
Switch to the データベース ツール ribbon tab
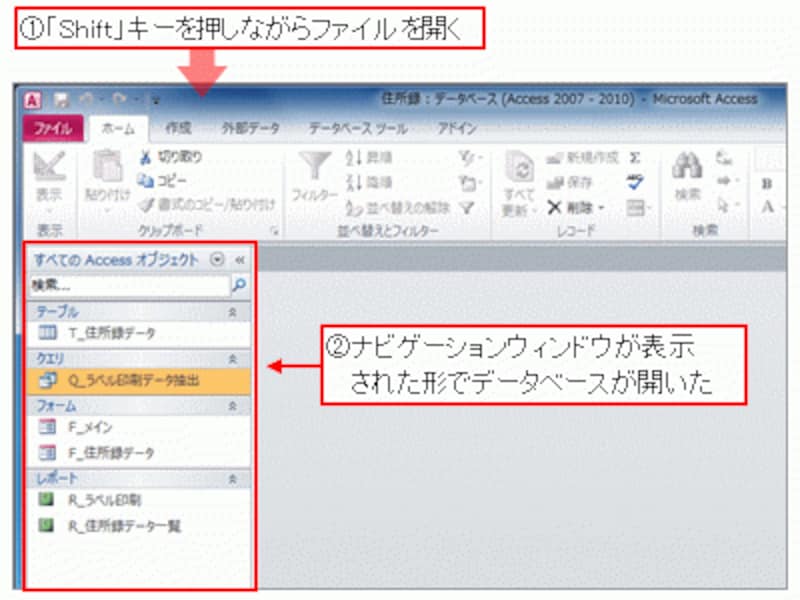click(358, 128)
